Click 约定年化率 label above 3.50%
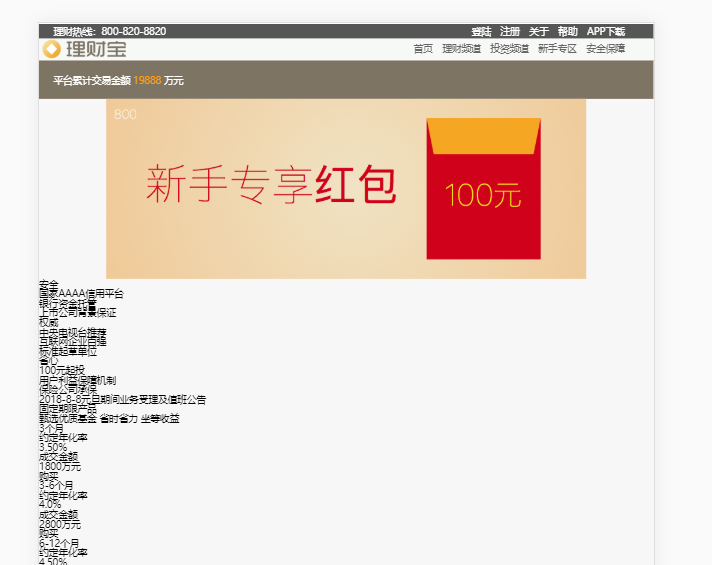The image size is (712, 565). (63, 438)
